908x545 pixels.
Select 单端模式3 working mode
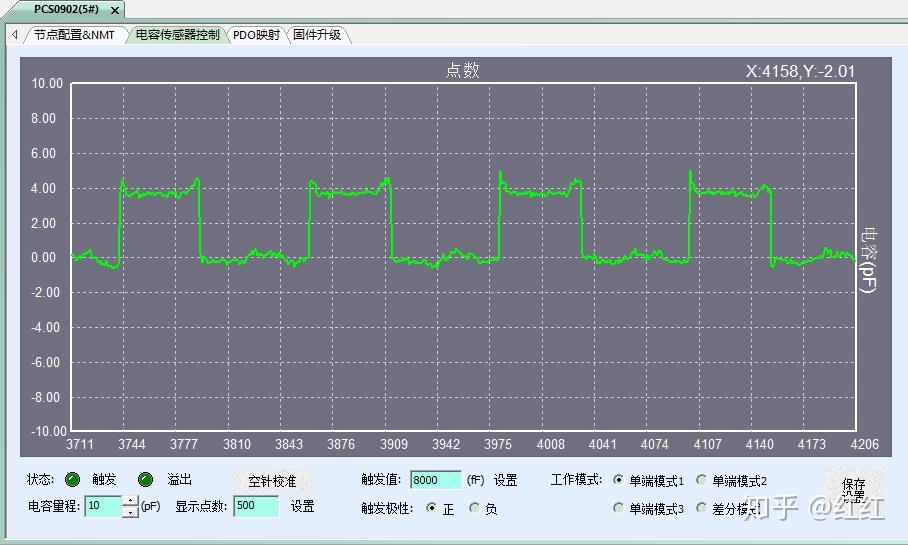coord(618,508)
